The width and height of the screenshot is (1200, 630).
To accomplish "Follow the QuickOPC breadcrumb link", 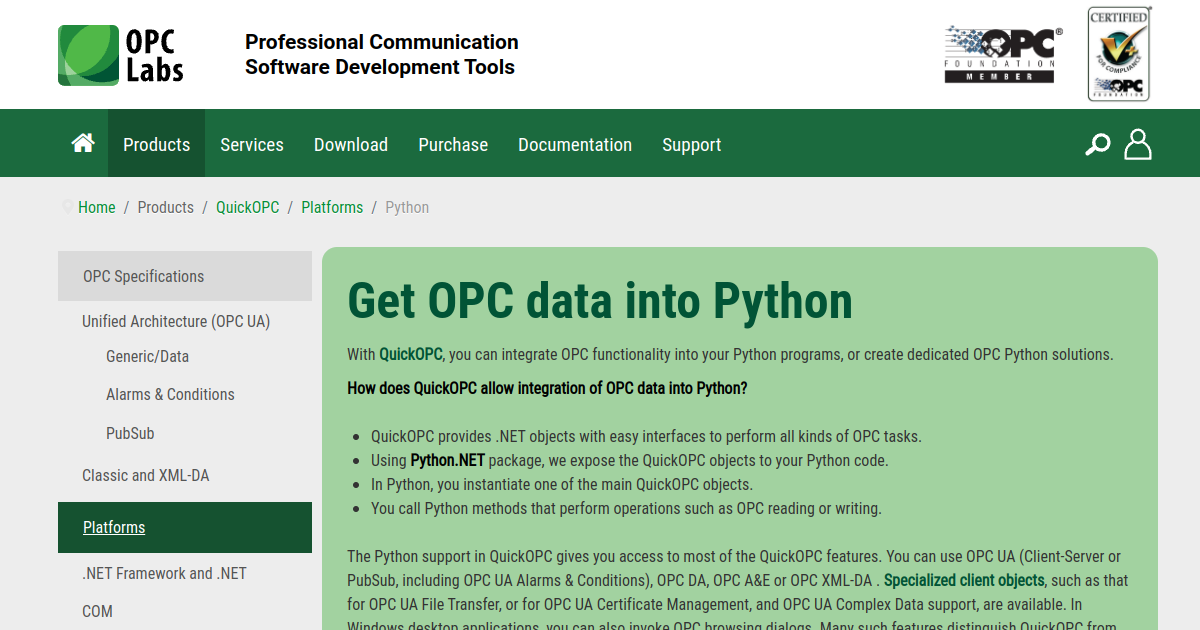I will [x=248, y=207].
